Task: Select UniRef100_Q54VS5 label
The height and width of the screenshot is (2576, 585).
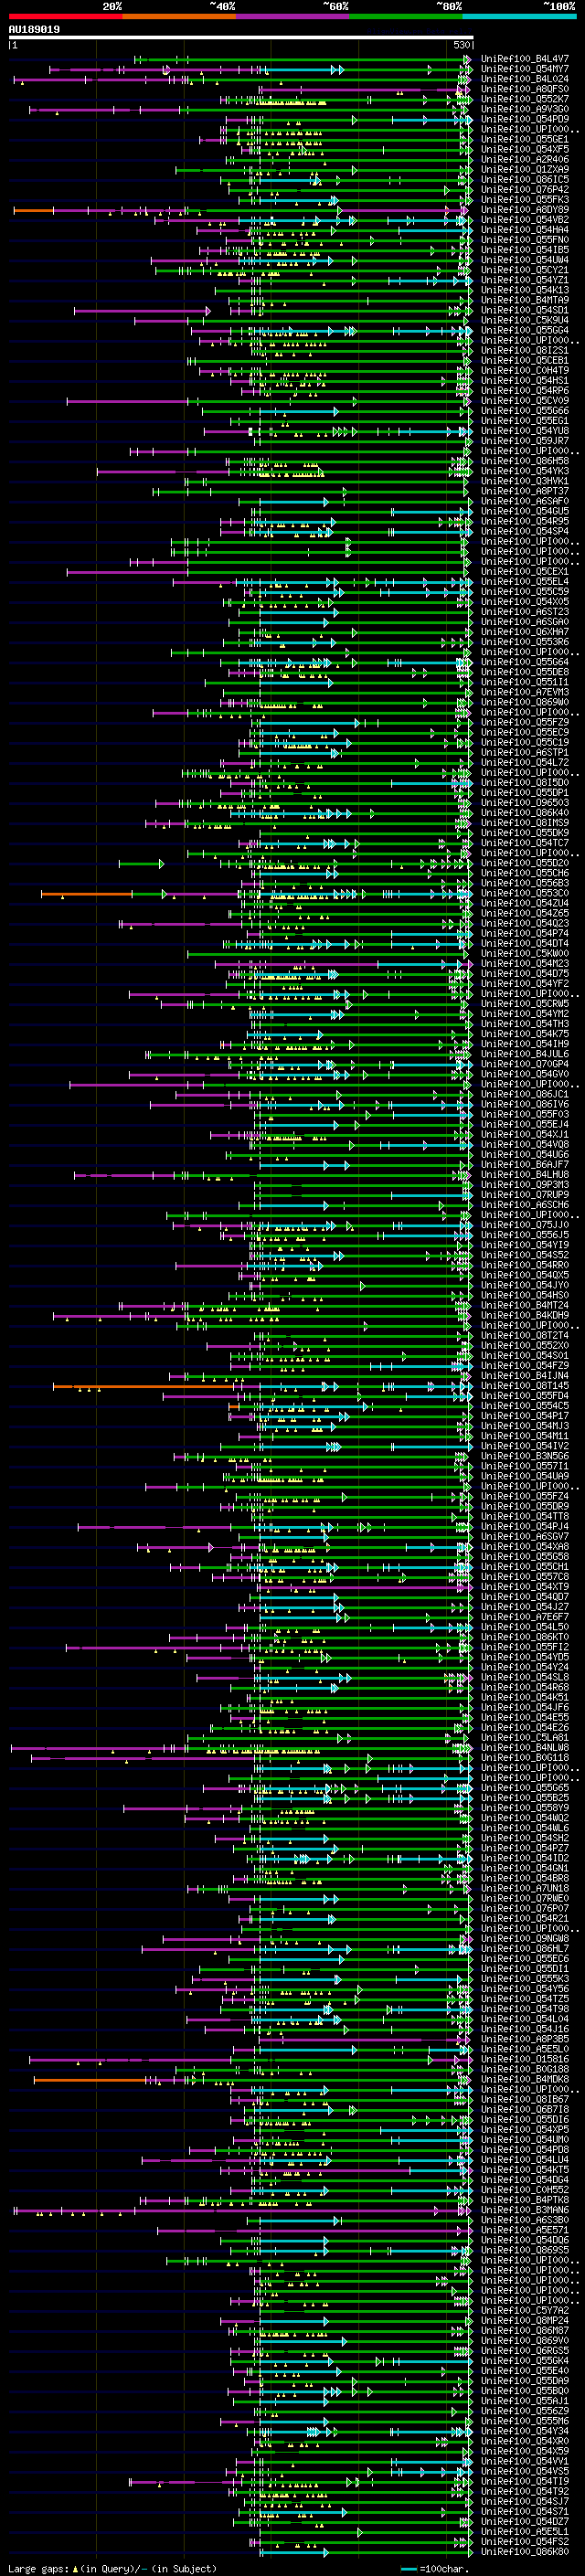Action: coord(525,2471)
